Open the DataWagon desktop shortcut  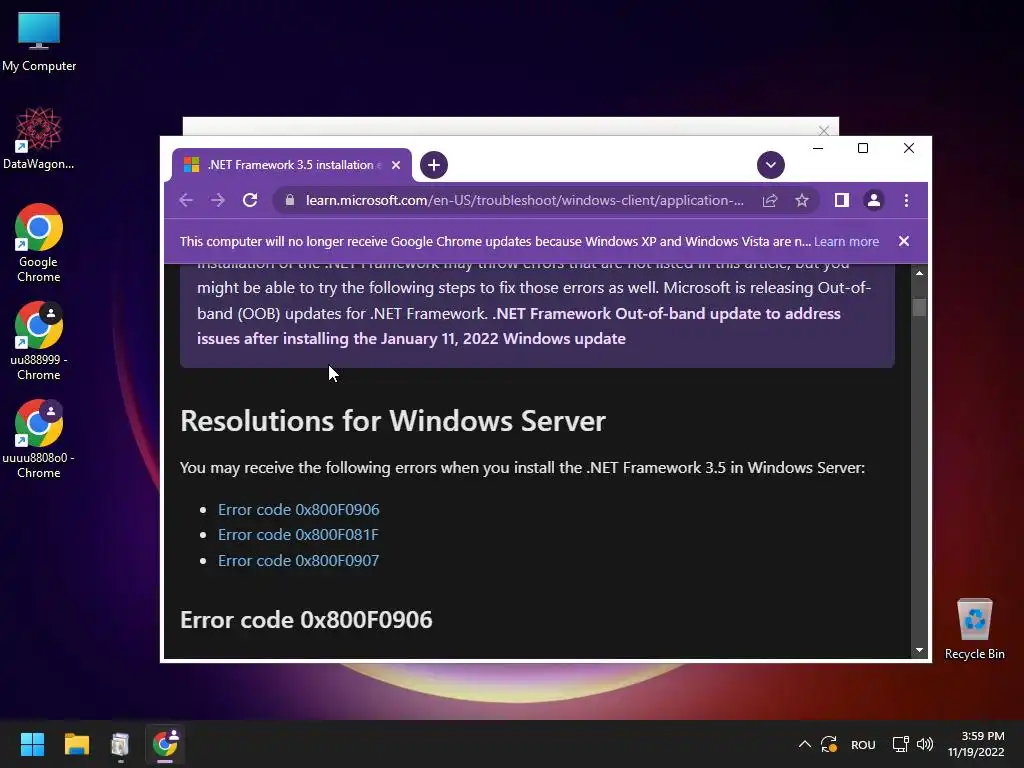pyautogui.click(x=39, y=138)
